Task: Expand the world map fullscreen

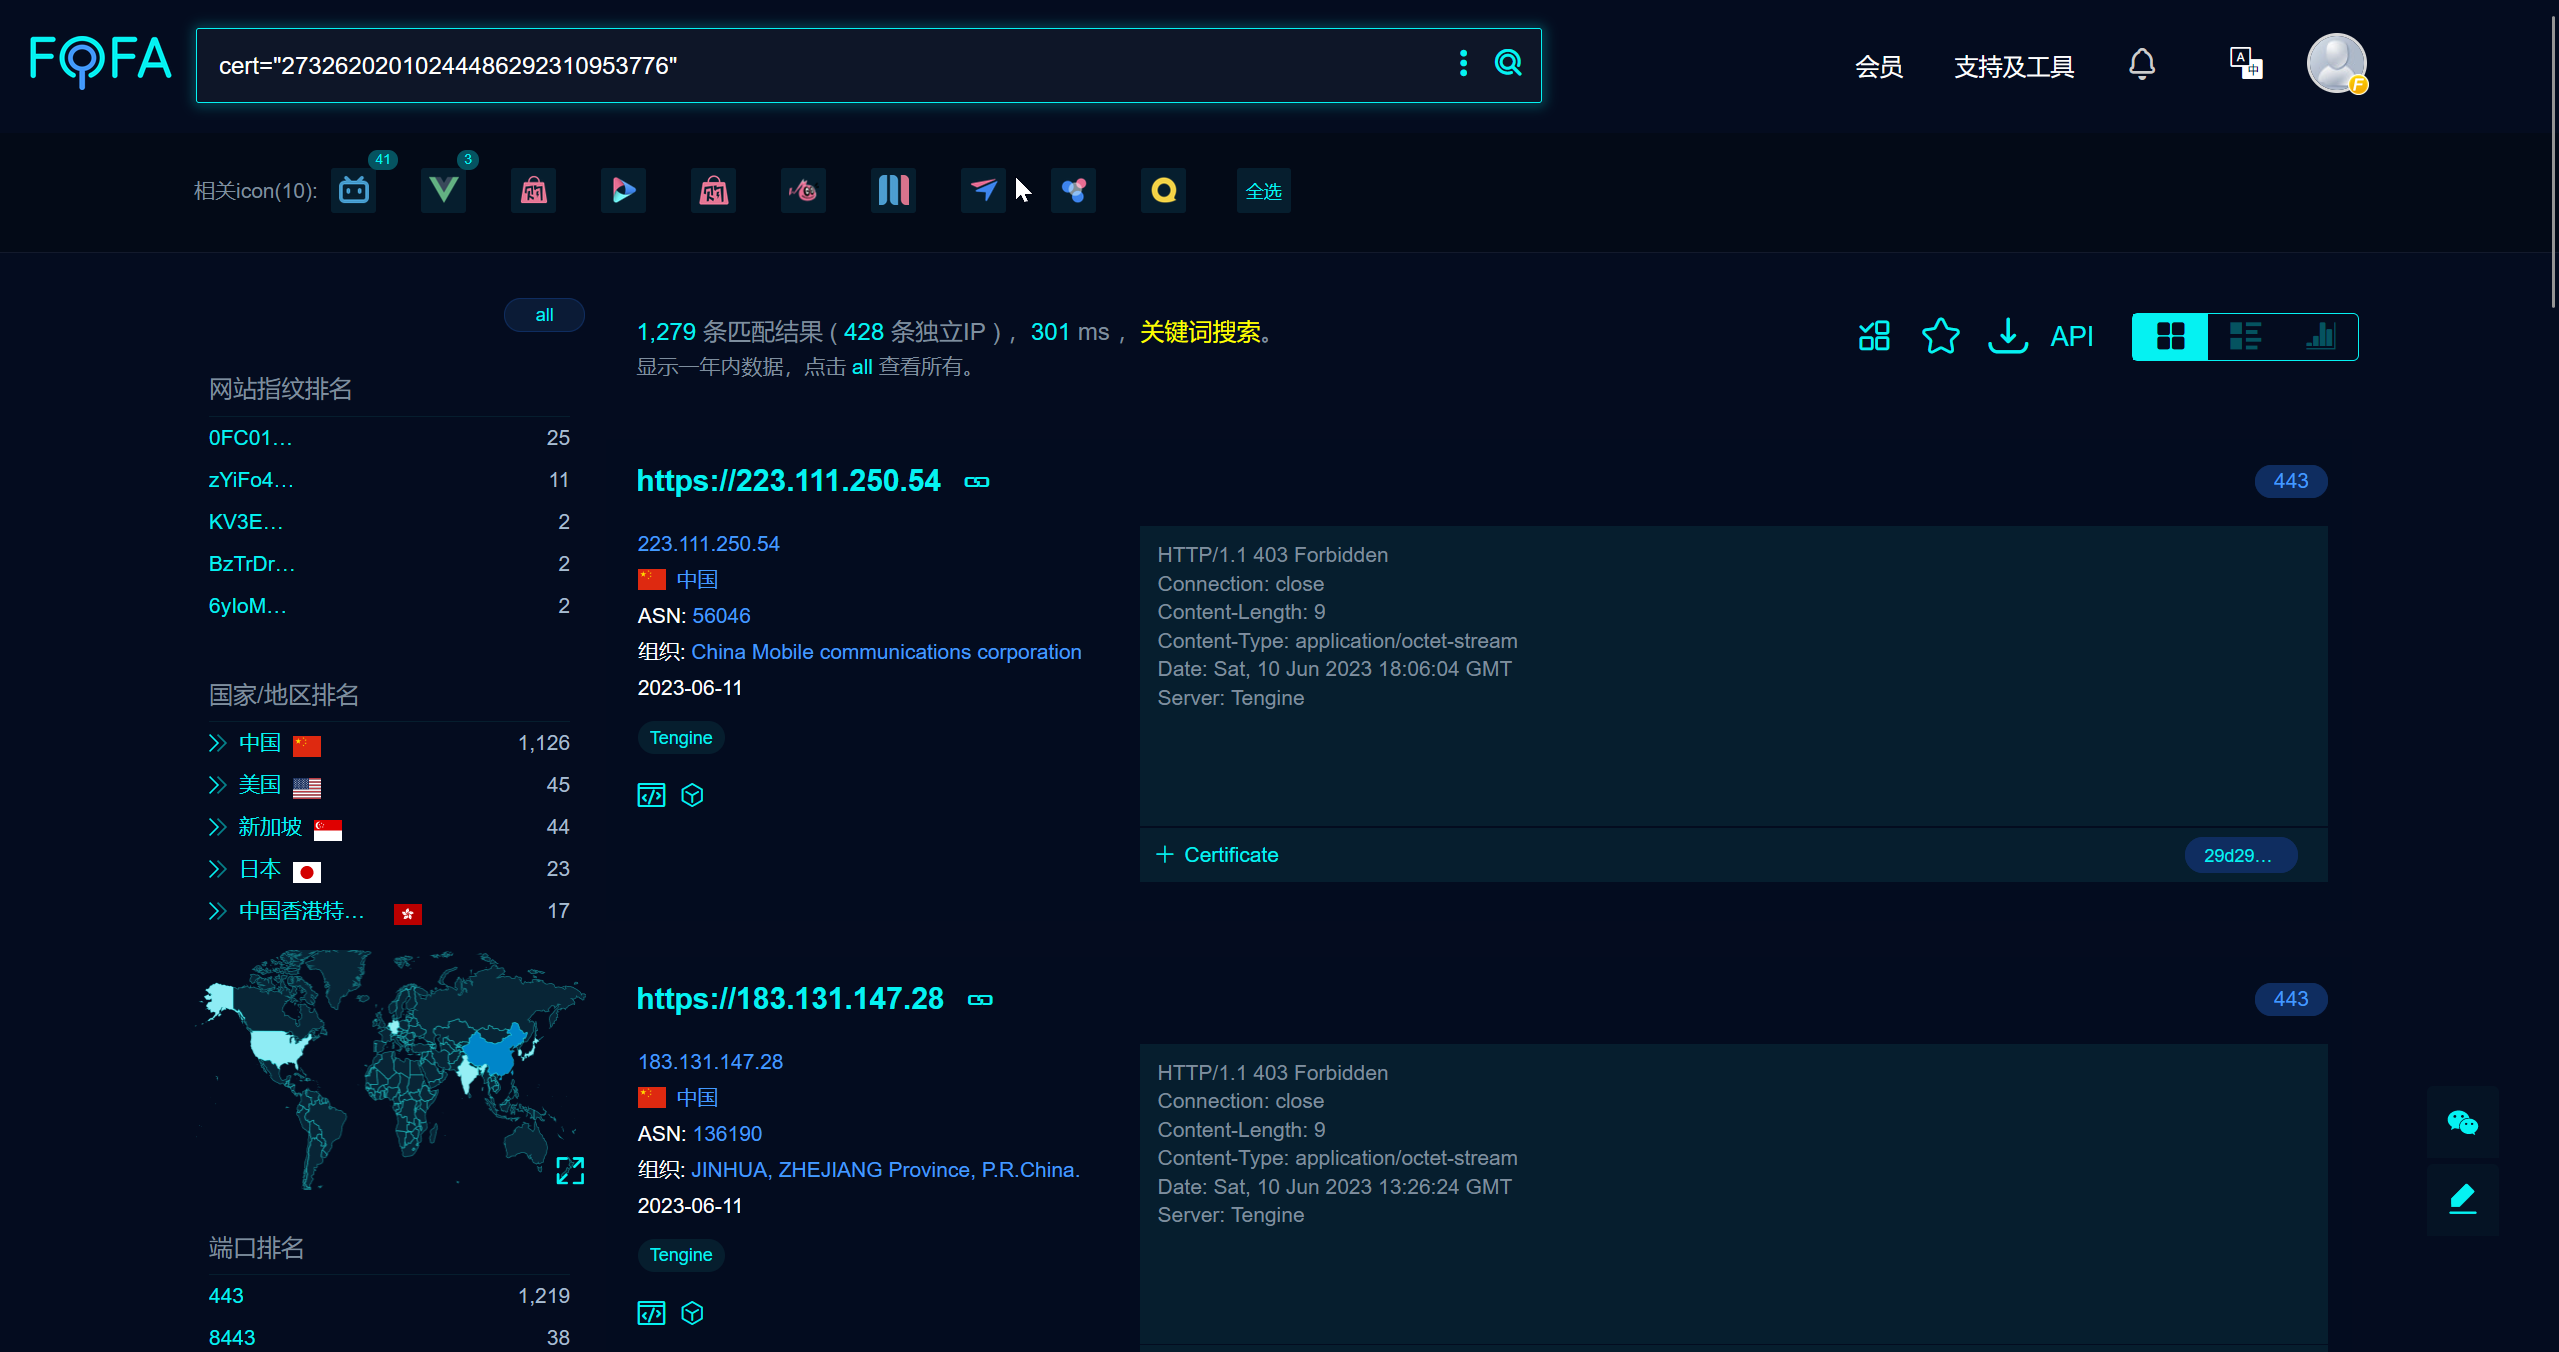Action: tap(570, 1170)
